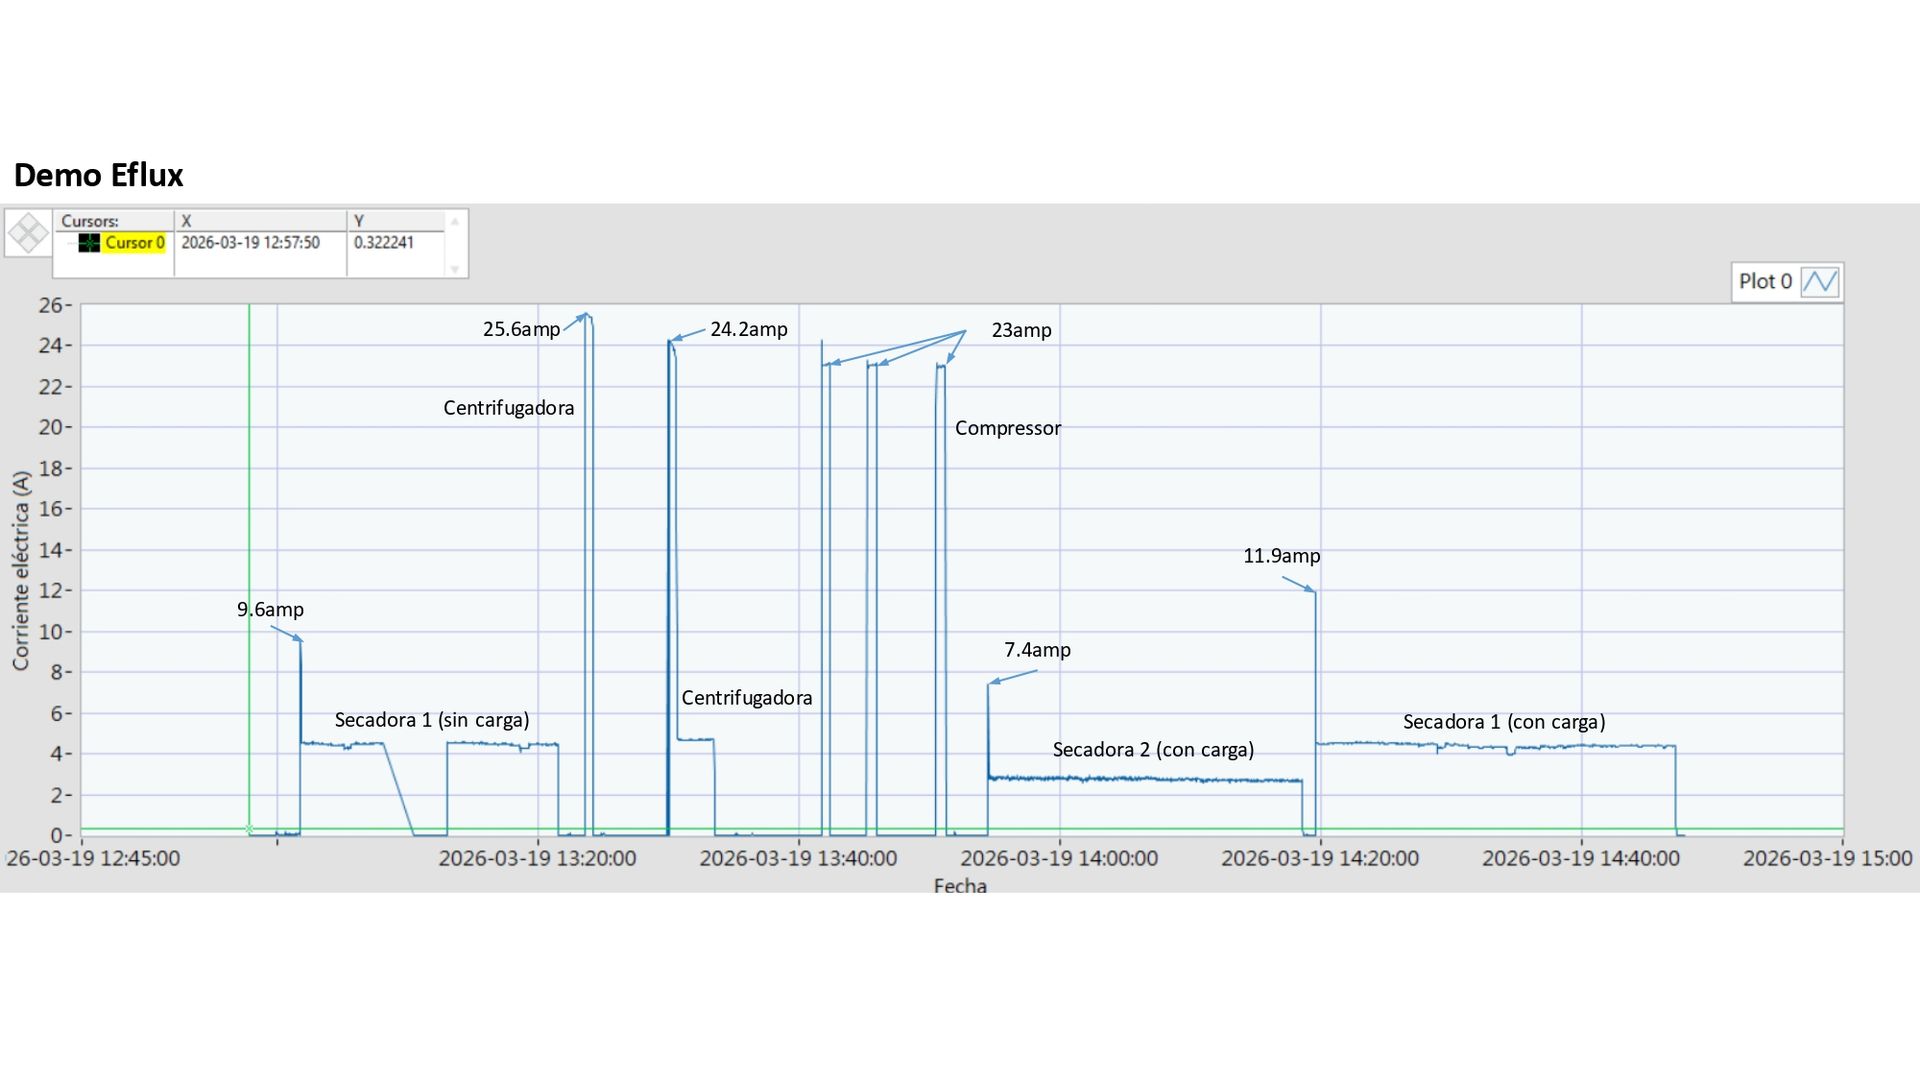This screenshot has width=1920, height=1080.
Task: Click the cursor Y value 0.322241 field
Action: pos(384,243)
